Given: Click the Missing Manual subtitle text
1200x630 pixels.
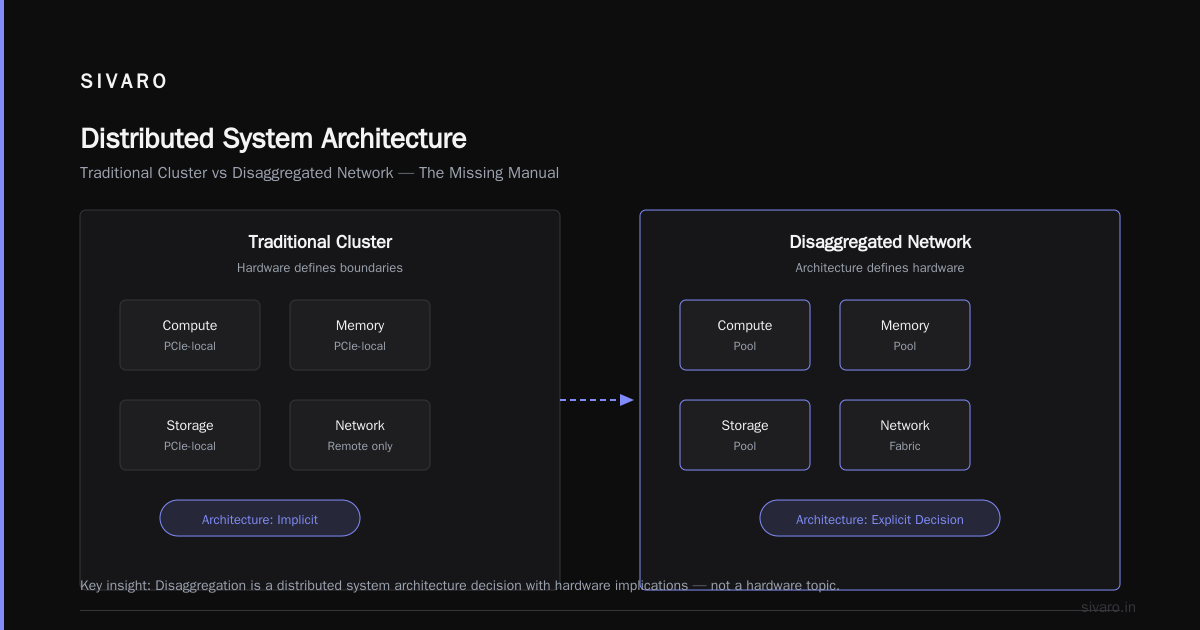Looking at the screenshot, I should point(489,173).
